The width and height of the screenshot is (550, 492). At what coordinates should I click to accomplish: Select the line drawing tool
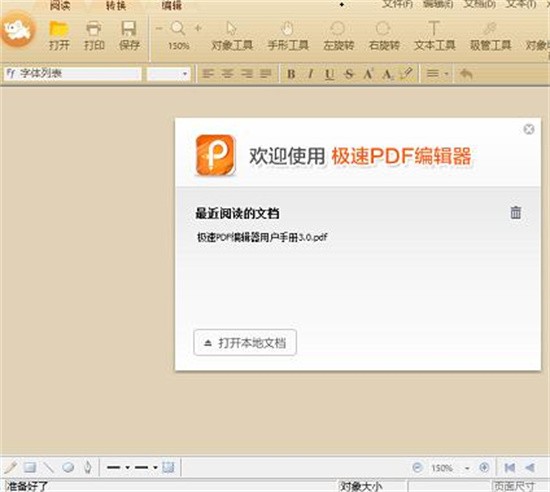(48, 467)
